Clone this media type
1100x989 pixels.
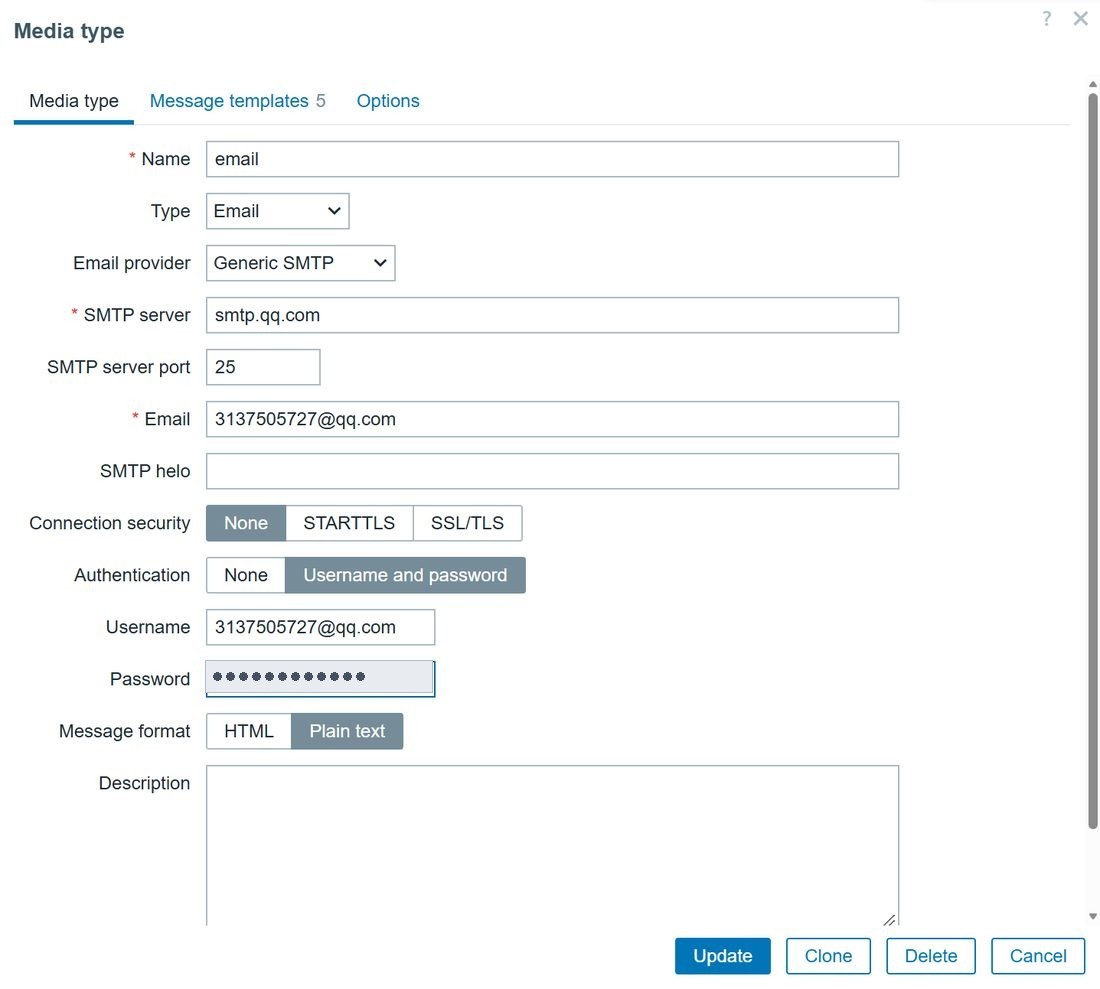829,956
